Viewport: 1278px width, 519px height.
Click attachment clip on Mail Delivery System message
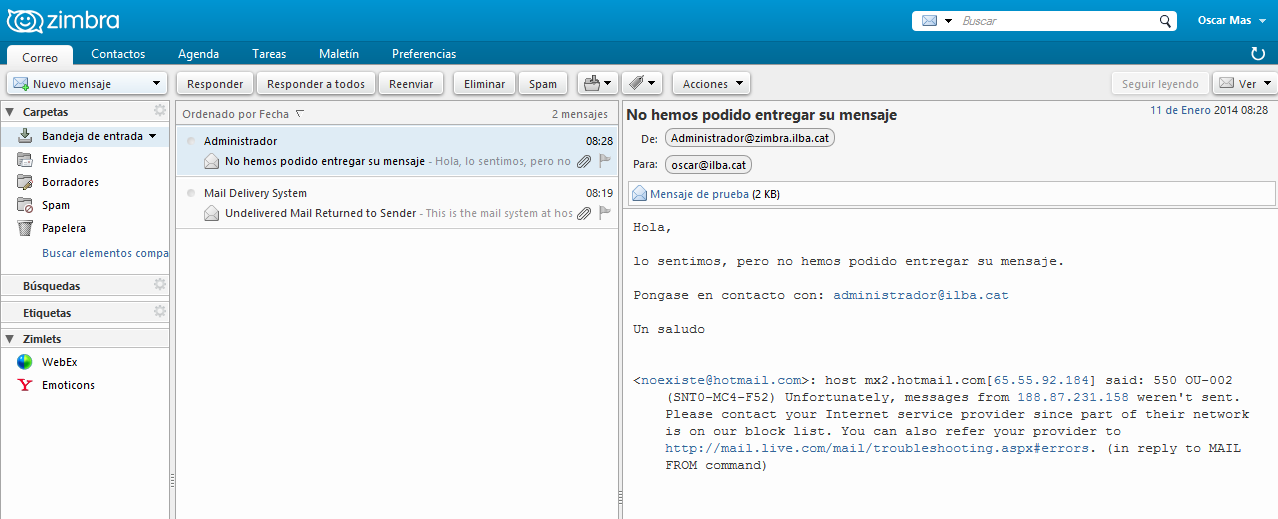584,213
